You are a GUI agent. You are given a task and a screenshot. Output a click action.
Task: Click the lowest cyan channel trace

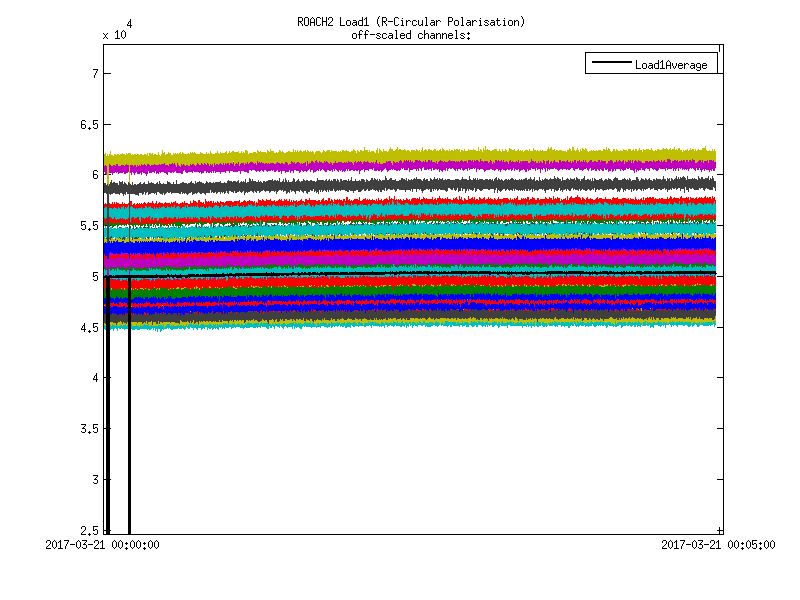pyautogui.click(x=400, y=324)
